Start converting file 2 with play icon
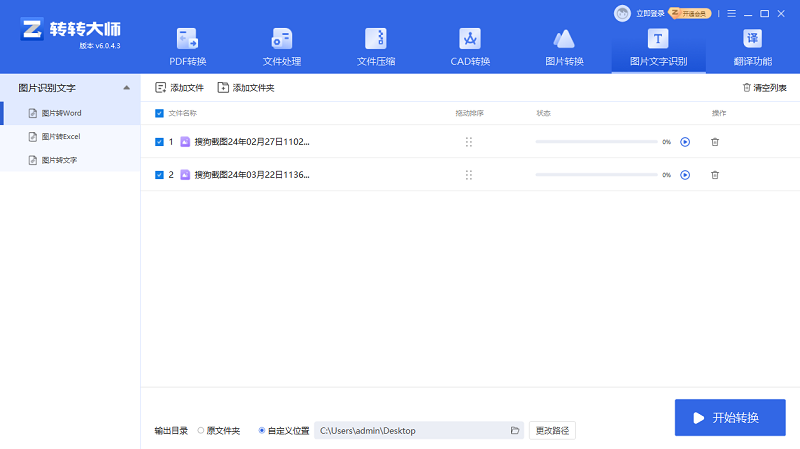800x449 pixels. click(x=685, y=175)
